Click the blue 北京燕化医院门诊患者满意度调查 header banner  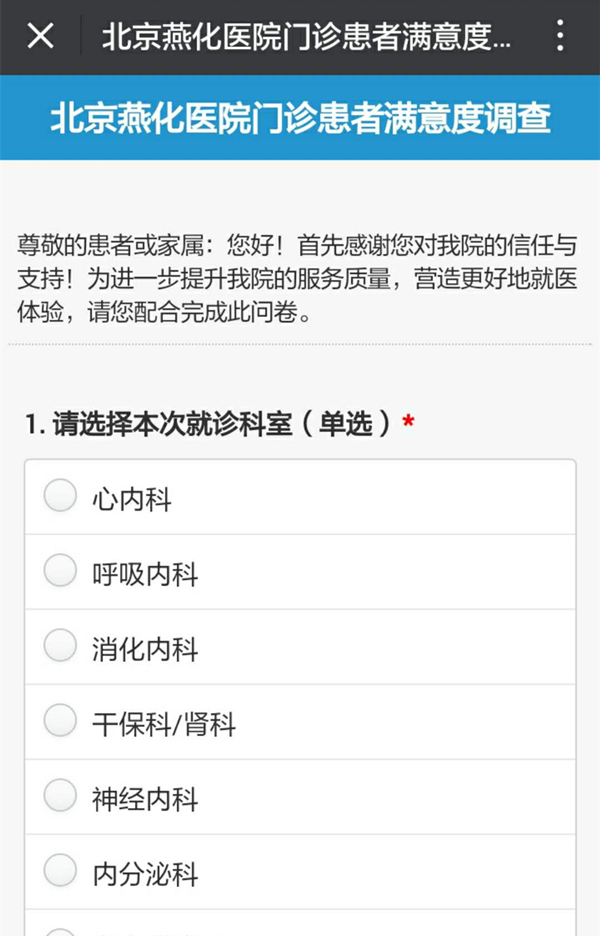(x=300, y=118)
